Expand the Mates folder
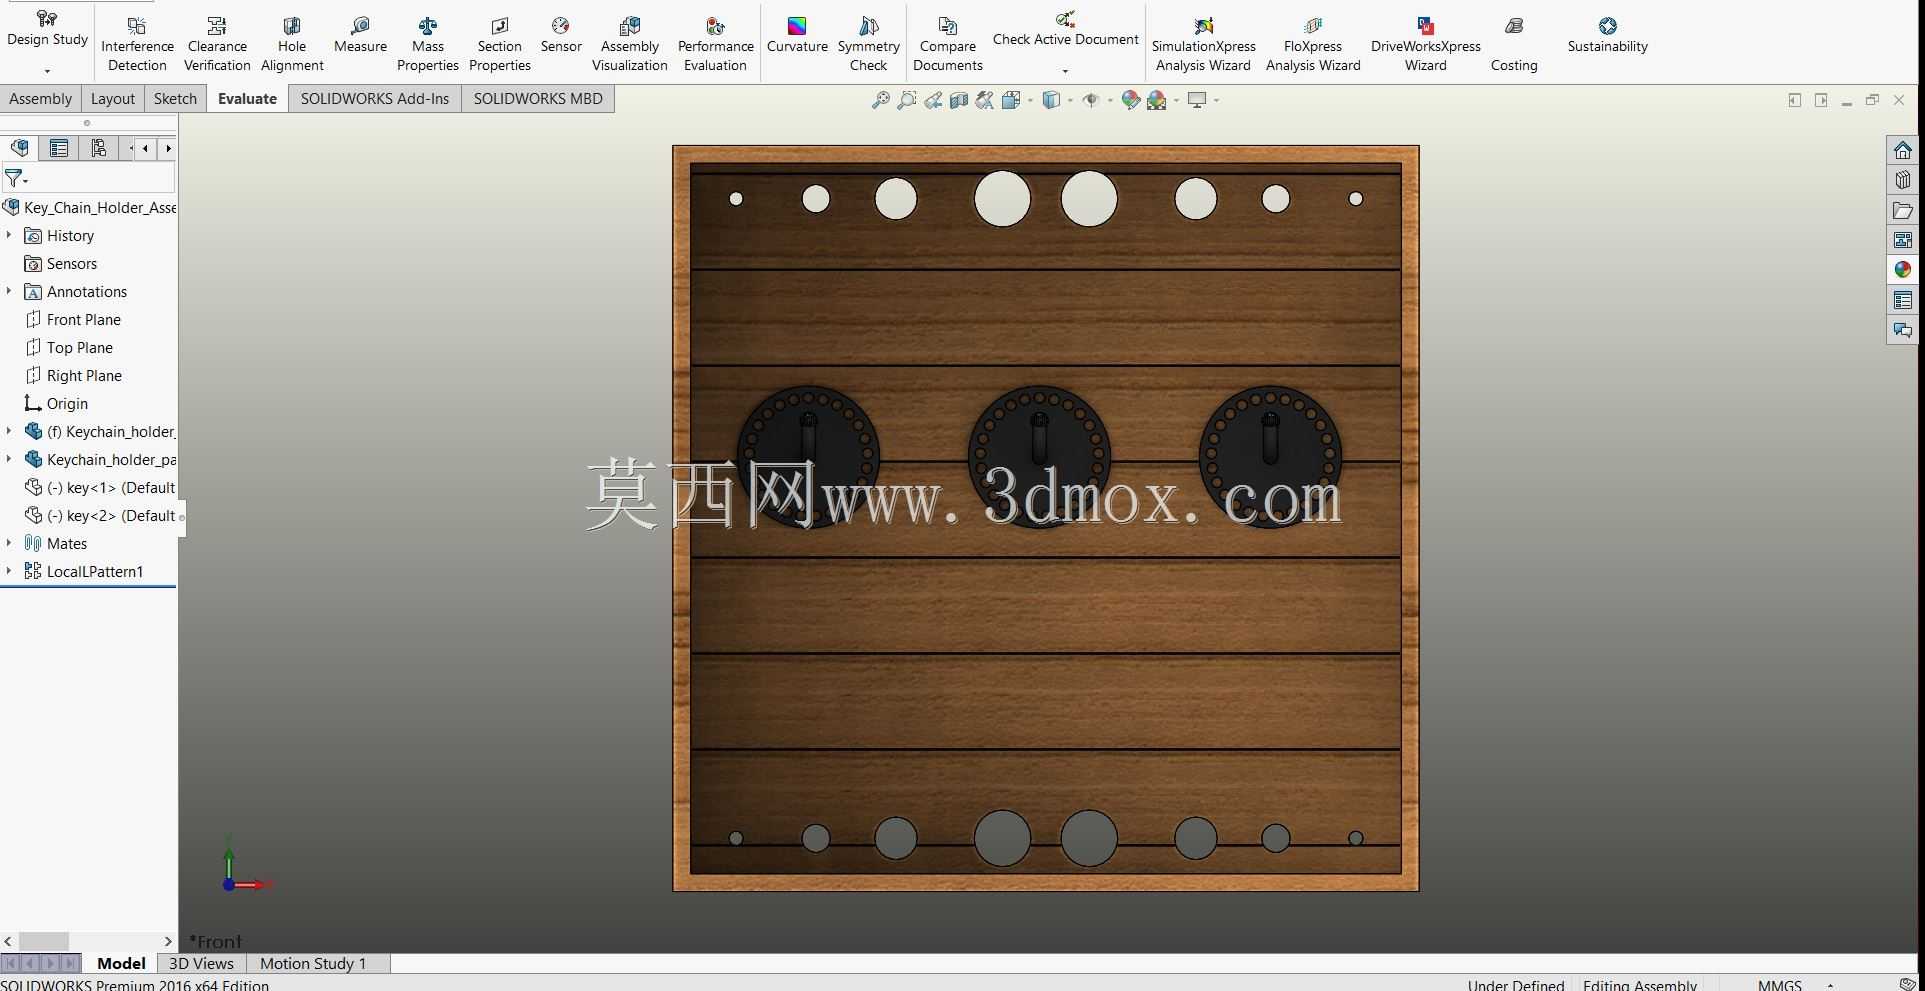 9,543
